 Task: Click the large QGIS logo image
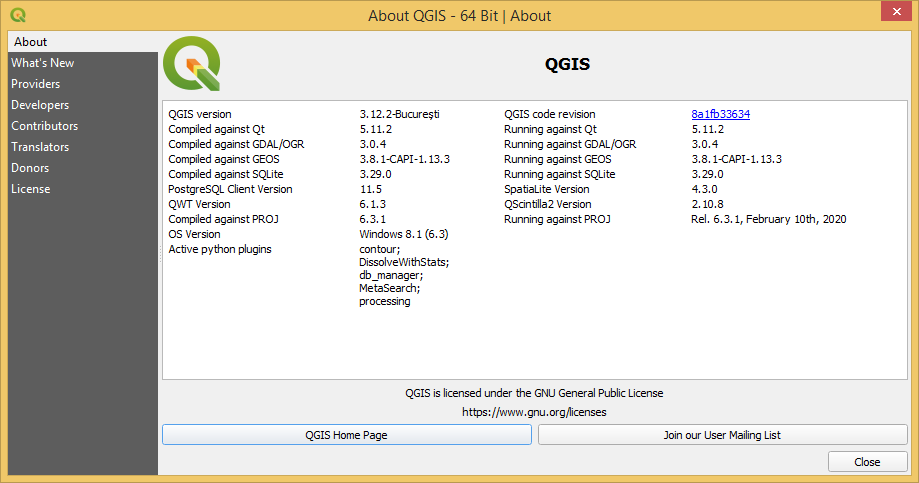[192, 63]
